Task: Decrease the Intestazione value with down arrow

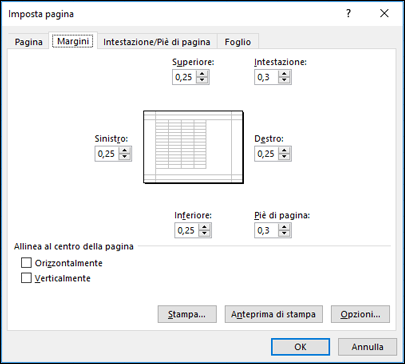Action: click(x=284, y=80)
